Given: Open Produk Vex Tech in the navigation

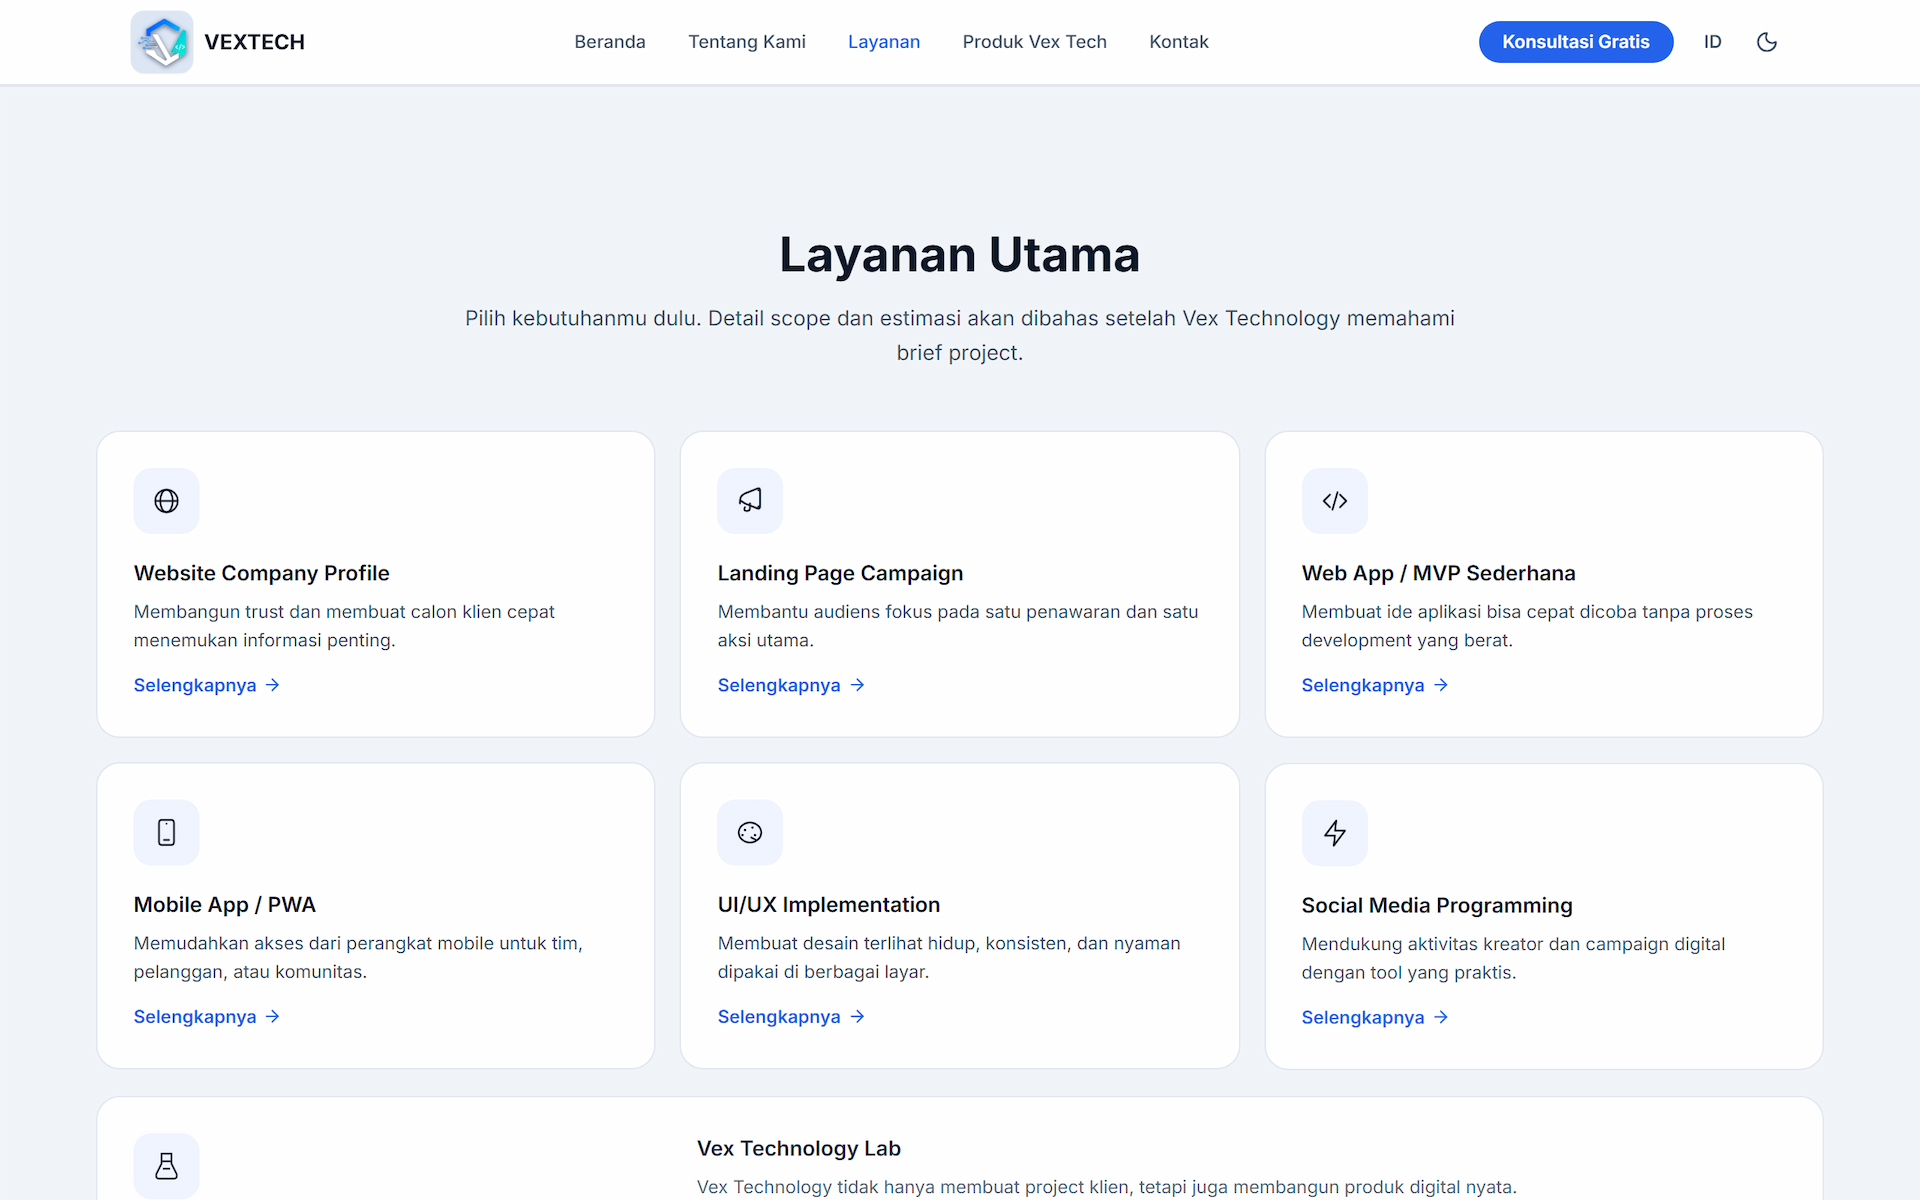Looking at the screenshot, I should [1035, 42].
